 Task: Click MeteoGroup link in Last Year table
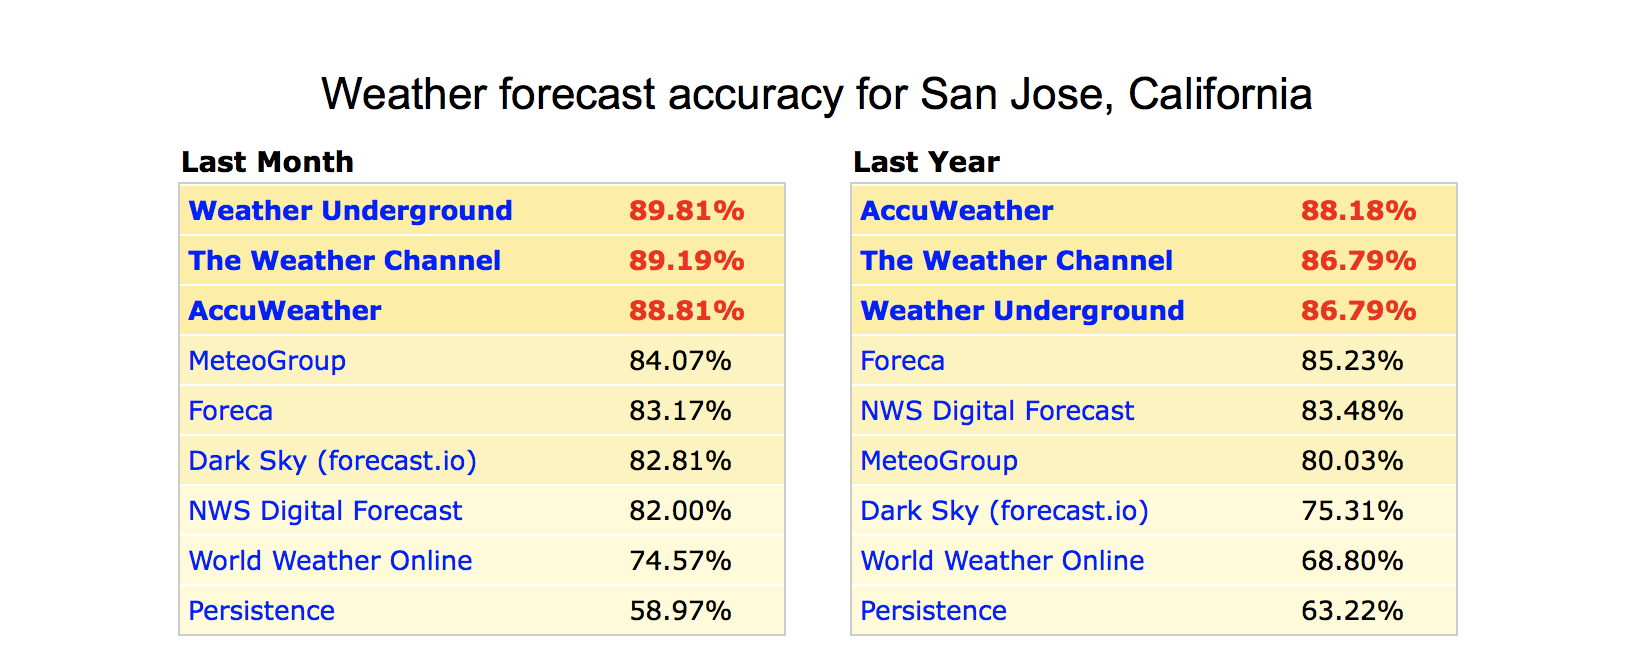(939, 461)
